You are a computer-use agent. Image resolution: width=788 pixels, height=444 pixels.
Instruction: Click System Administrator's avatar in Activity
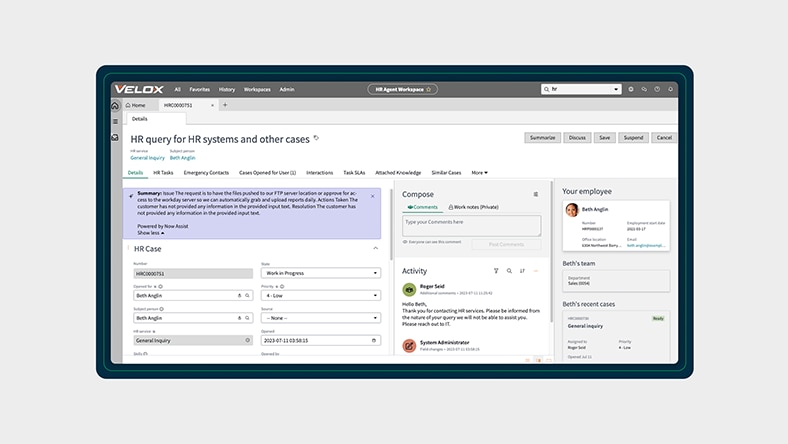409,346
